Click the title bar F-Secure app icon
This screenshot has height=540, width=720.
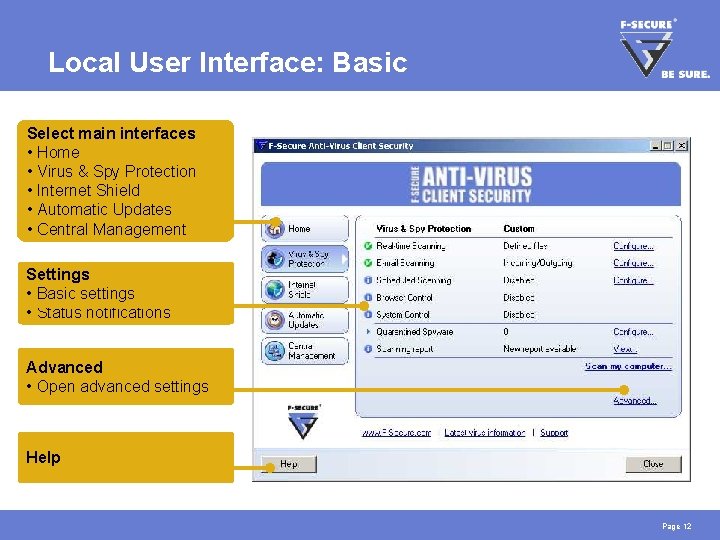[262, 146]
